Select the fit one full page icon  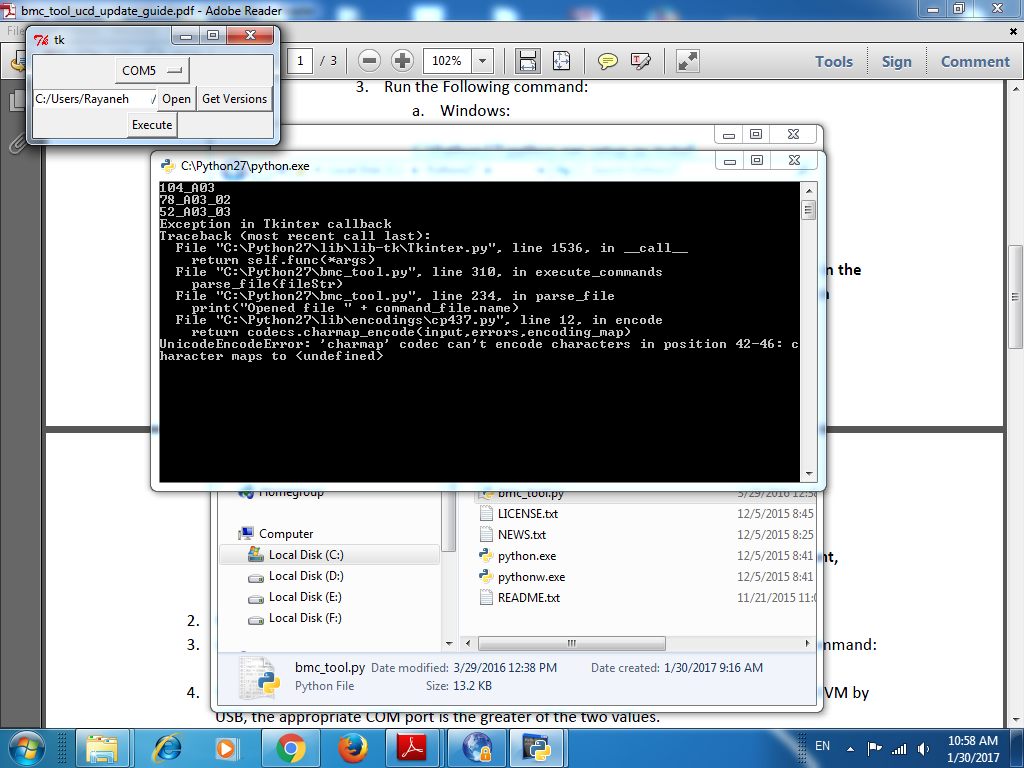[x=562, y=61]
